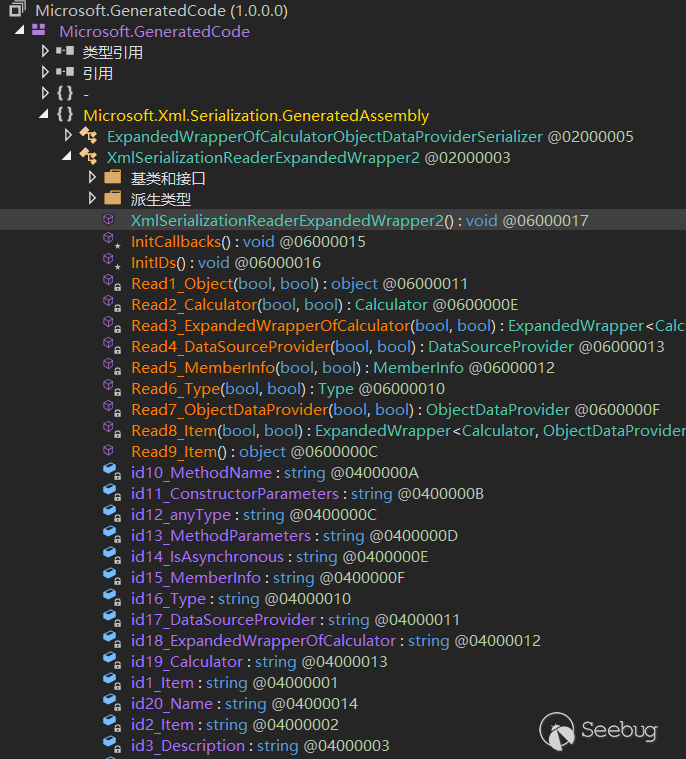
Task: Click the namespace braces icon beside Microsoft.Xml.Serialization.GeneratedAssembly
Action: tap(65, 116)
